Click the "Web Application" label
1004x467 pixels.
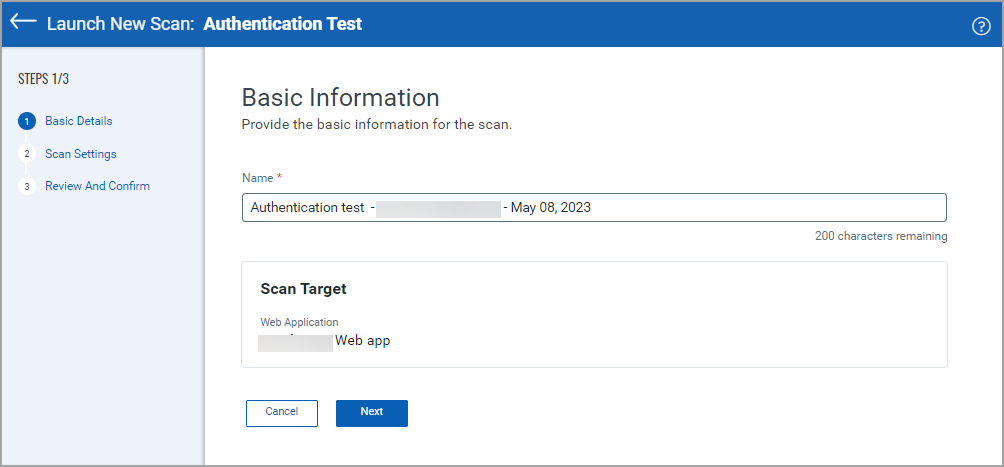pyautogui.click(x=299, y=322)
